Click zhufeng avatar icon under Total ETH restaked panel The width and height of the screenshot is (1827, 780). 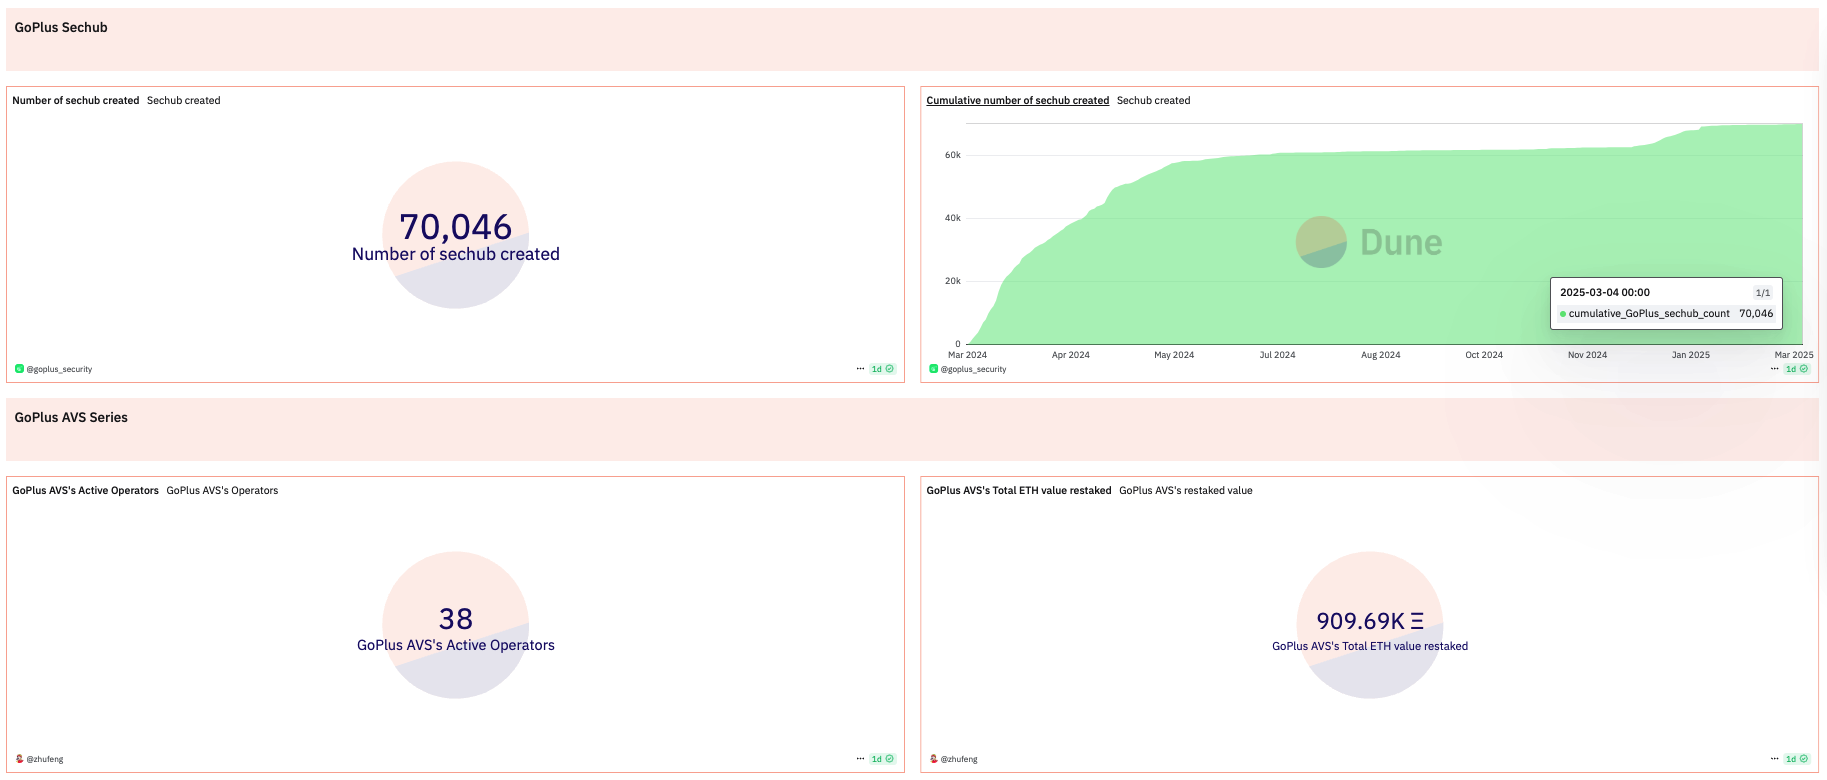tap(934, 759)
